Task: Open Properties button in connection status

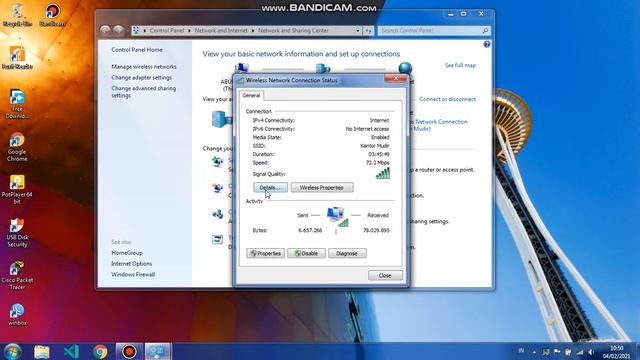Action: point(265,253)
